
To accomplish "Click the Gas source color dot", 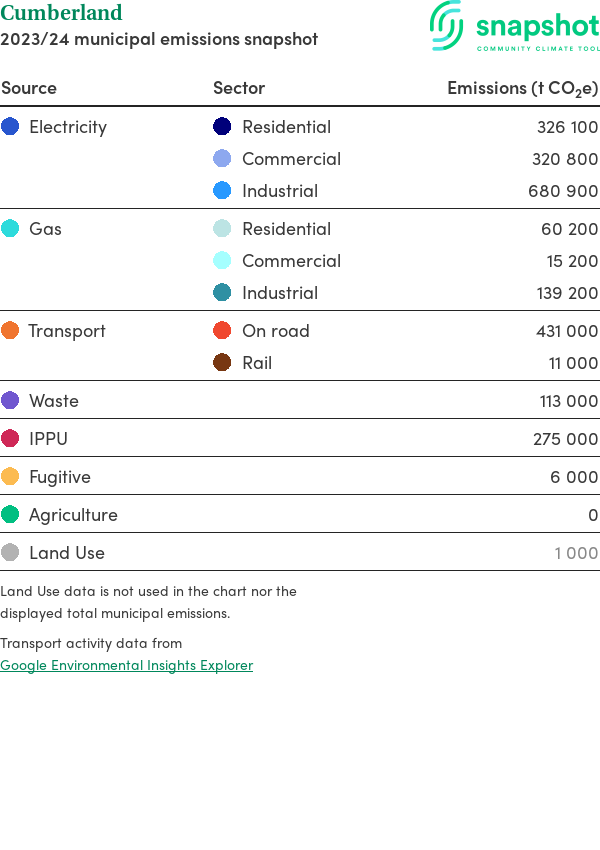I will pyautogui.click(x=10, y=229).
